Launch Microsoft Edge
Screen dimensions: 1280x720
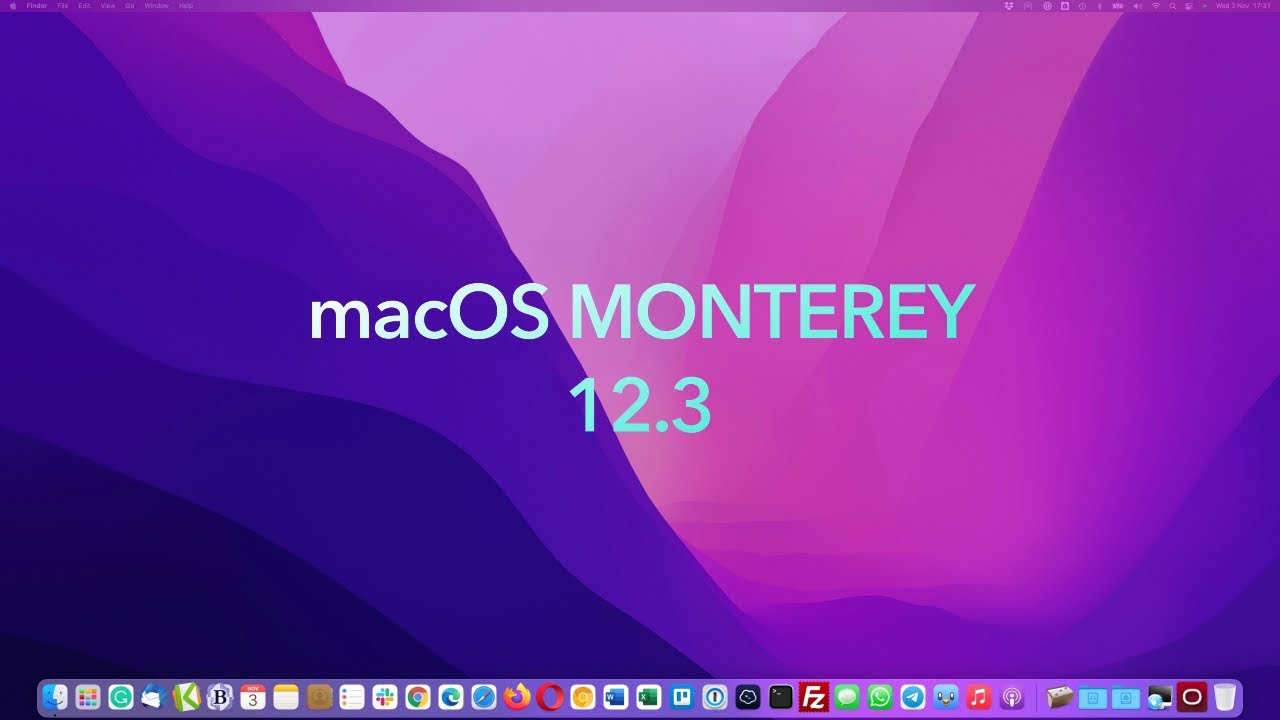pos(451,697)
